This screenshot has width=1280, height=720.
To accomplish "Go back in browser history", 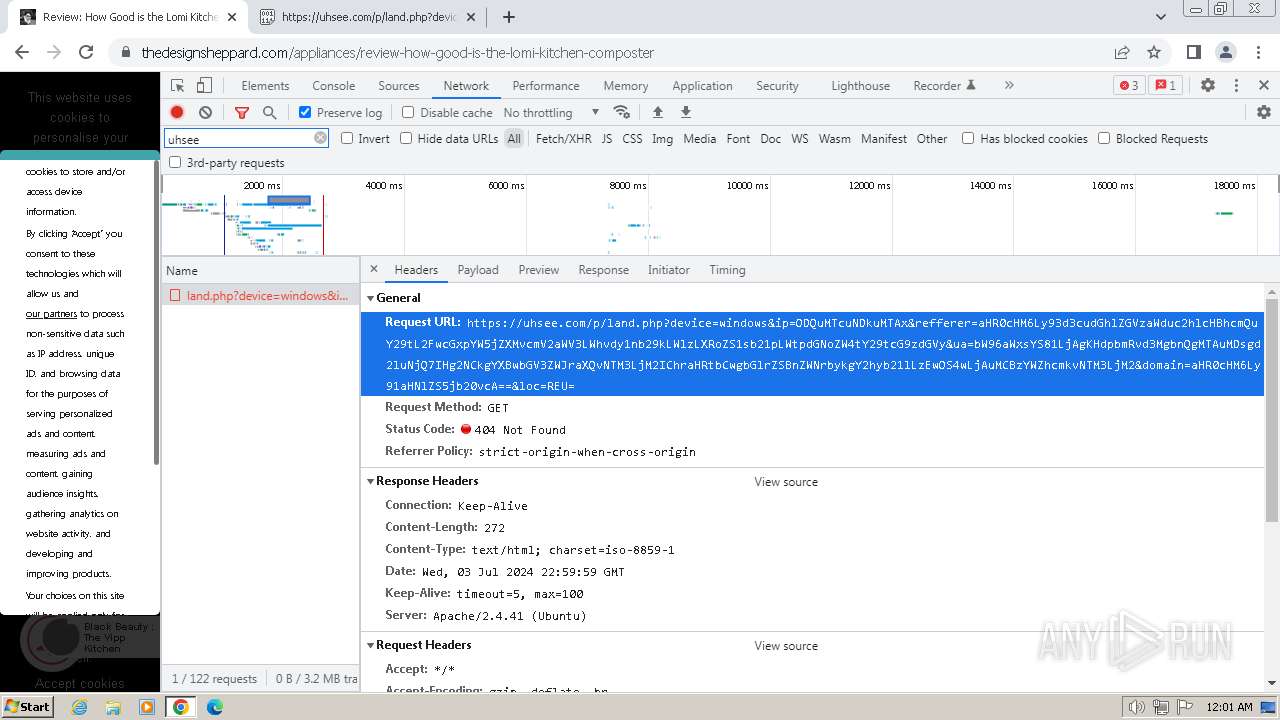I will coord(22,52).
